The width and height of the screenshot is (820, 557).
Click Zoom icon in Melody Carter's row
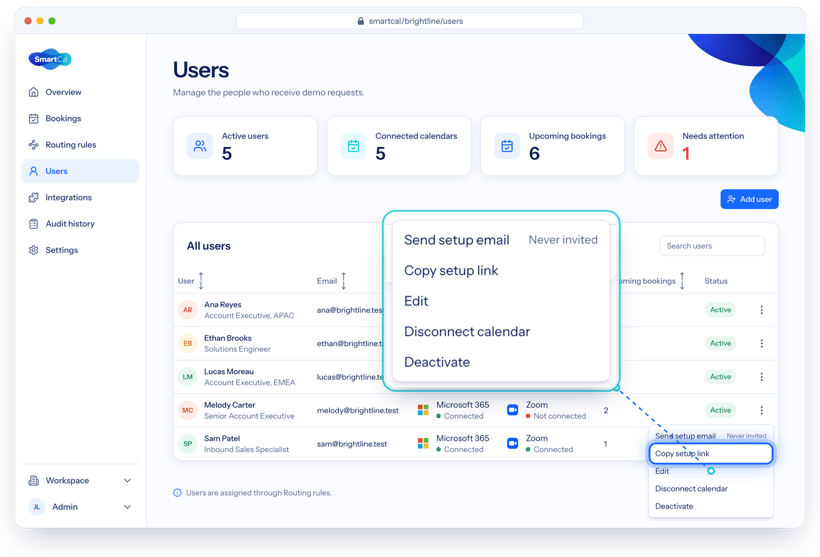click(x=512, y=410)
